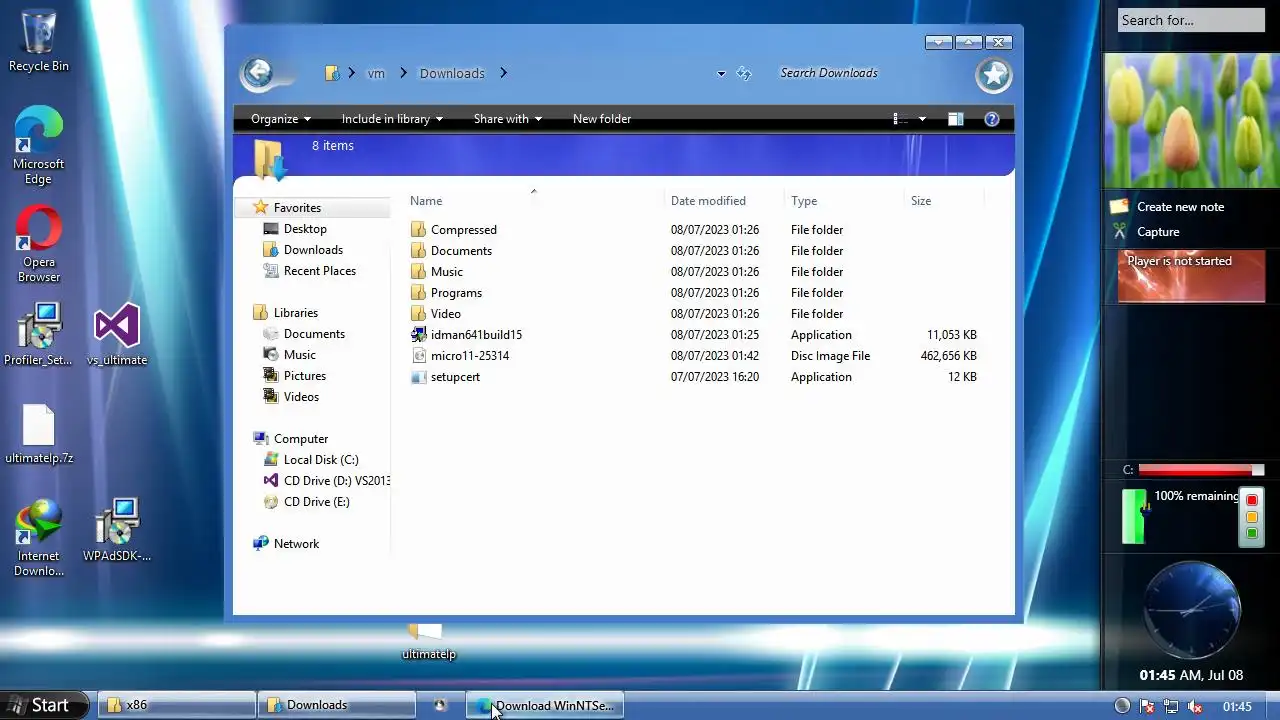This screenshot has height=720, width=1280.
Task: Click the Downloads breadcrumb in address bar
Action: (x=452, y=73)
